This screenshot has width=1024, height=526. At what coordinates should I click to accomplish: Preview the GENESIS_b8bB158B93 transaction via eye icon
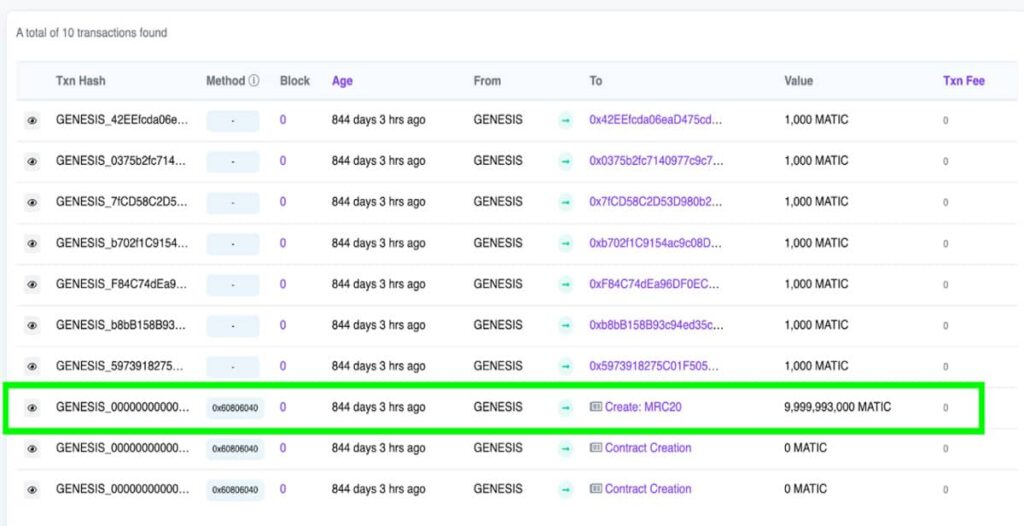32,325
